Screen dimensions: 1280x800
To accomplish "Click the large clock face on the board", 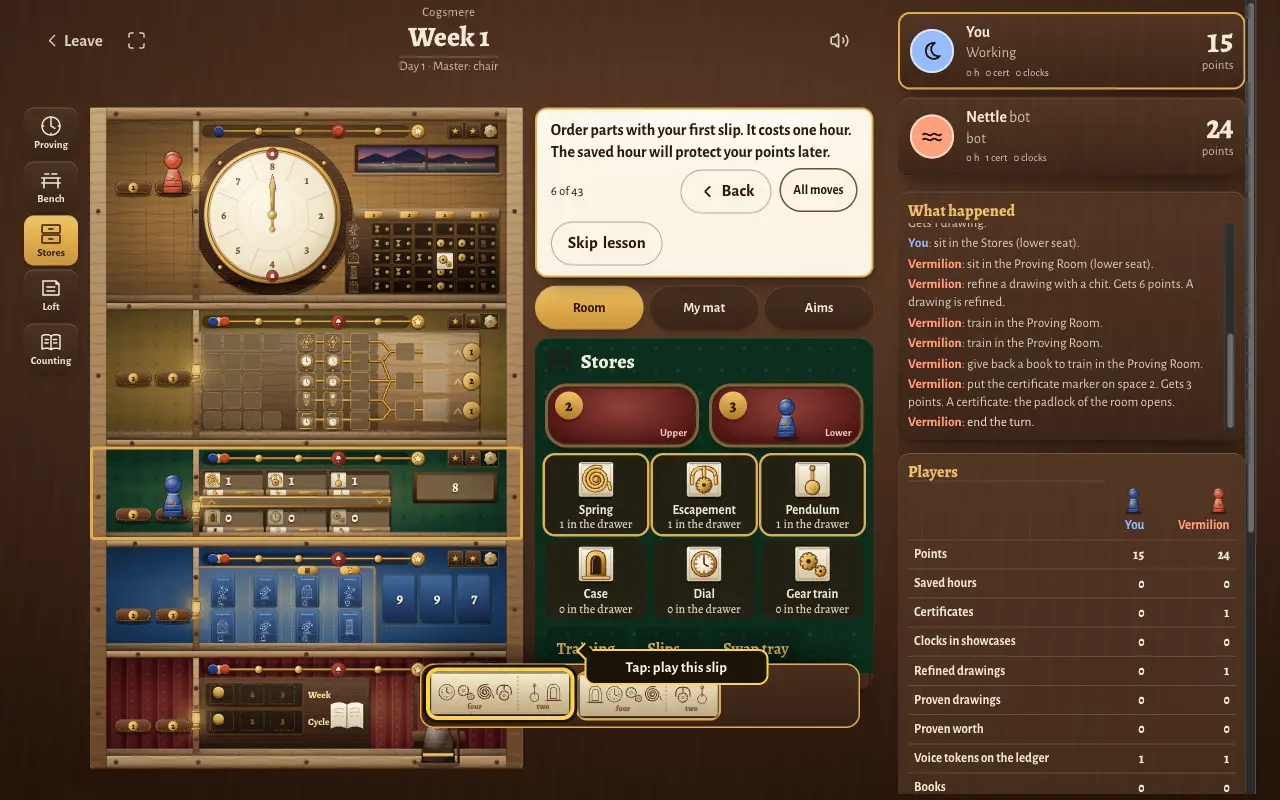I will coord(272,215).
